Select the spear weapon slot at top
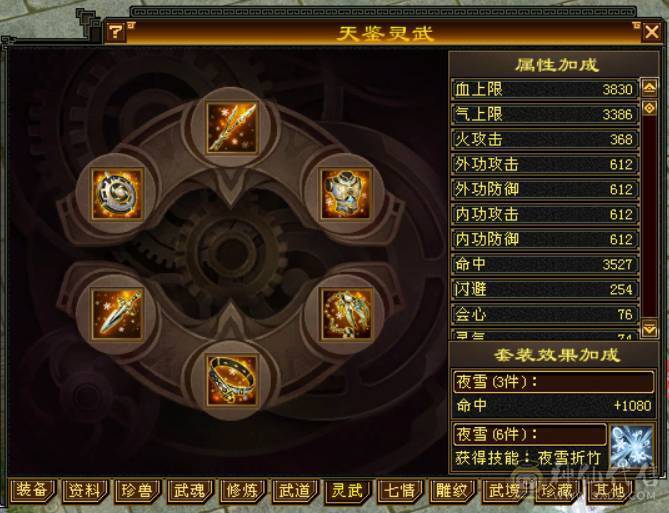 tap(232, 128)
